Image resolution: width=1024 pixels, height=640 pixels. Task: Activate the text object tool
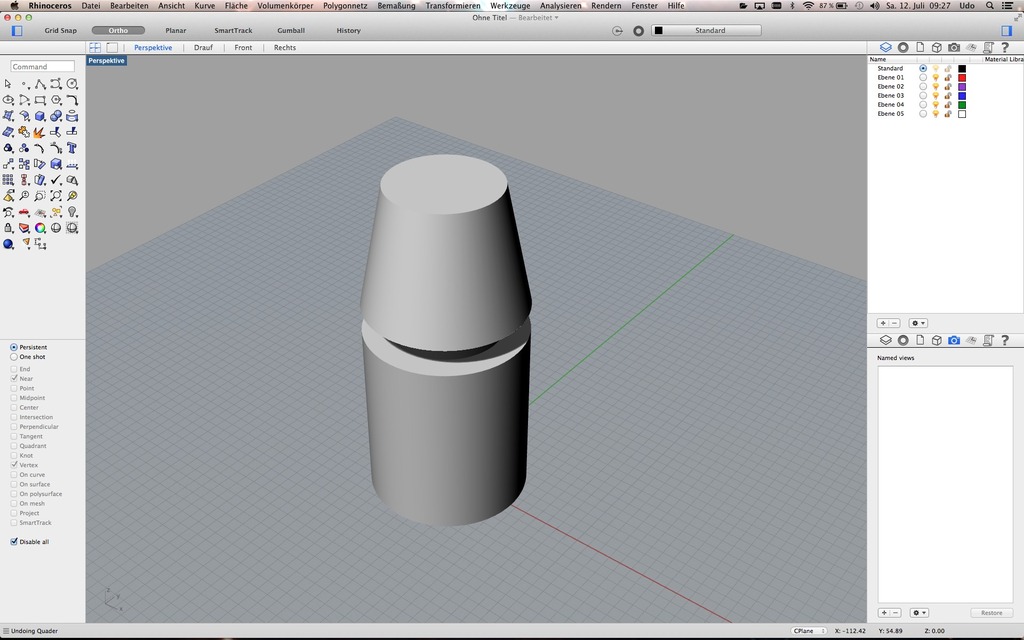point(72,148)
